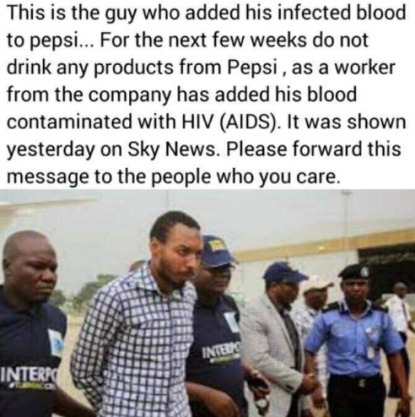Click the "HIV (AIDS)" text in the message
415x417 pixels.
230,122
